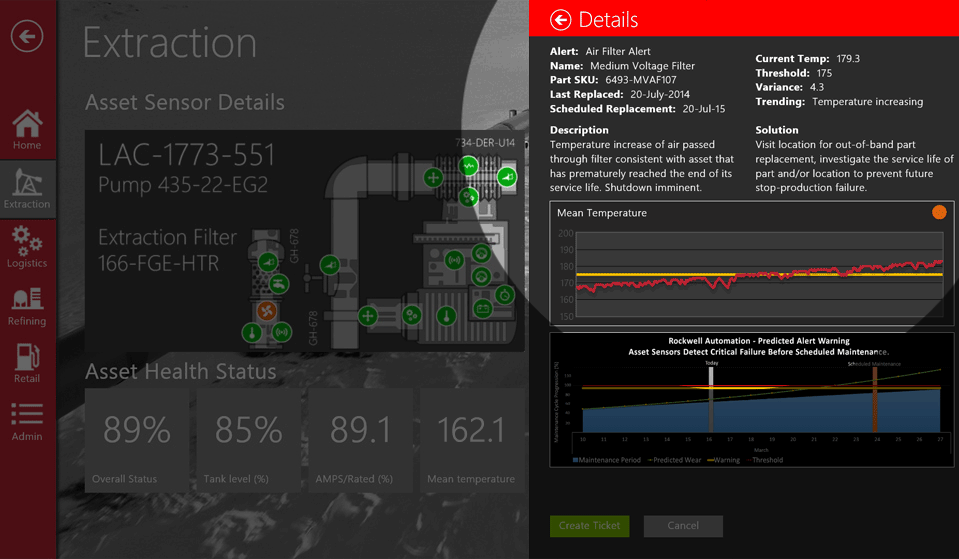Select the Extraction sidebar item
Image resolution: width=959 pixels, height=559 pixels.
point(27,188)
